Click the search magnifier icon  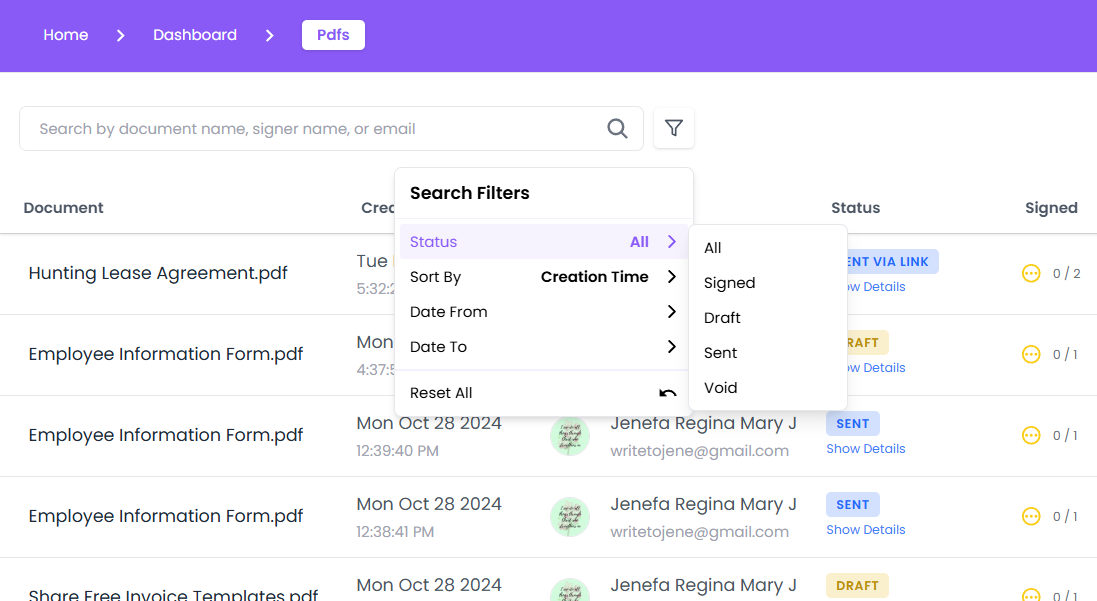pyautogui.click(x=617, y=128)
